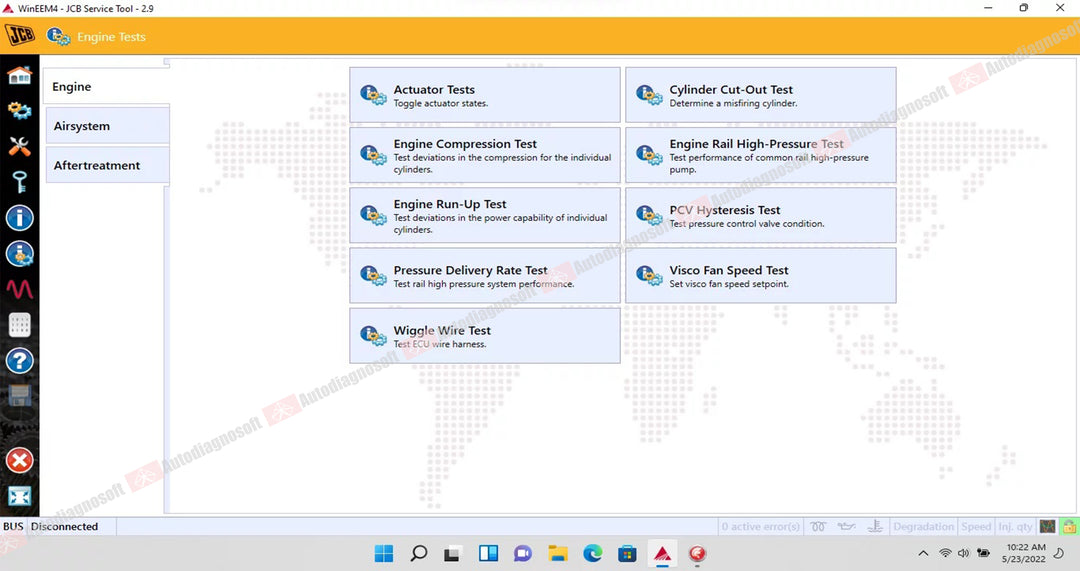Launch the Engine Run-Up Test

(x=485, y=216)
